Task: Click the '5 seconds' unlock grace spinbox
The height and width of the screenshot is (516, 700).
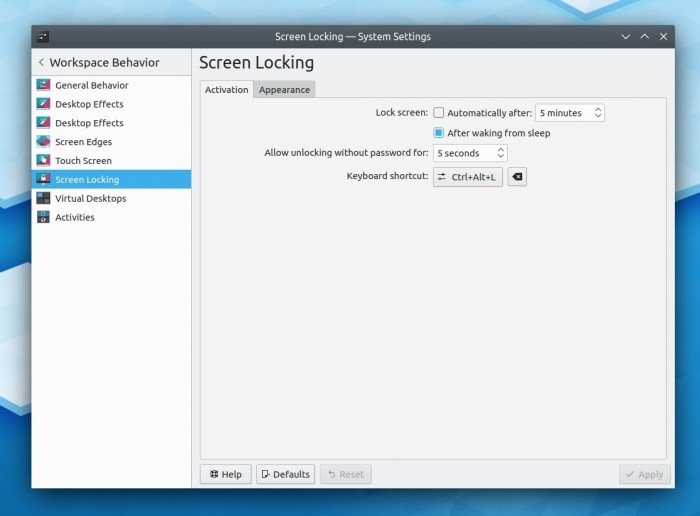Action: coord(470,153)
